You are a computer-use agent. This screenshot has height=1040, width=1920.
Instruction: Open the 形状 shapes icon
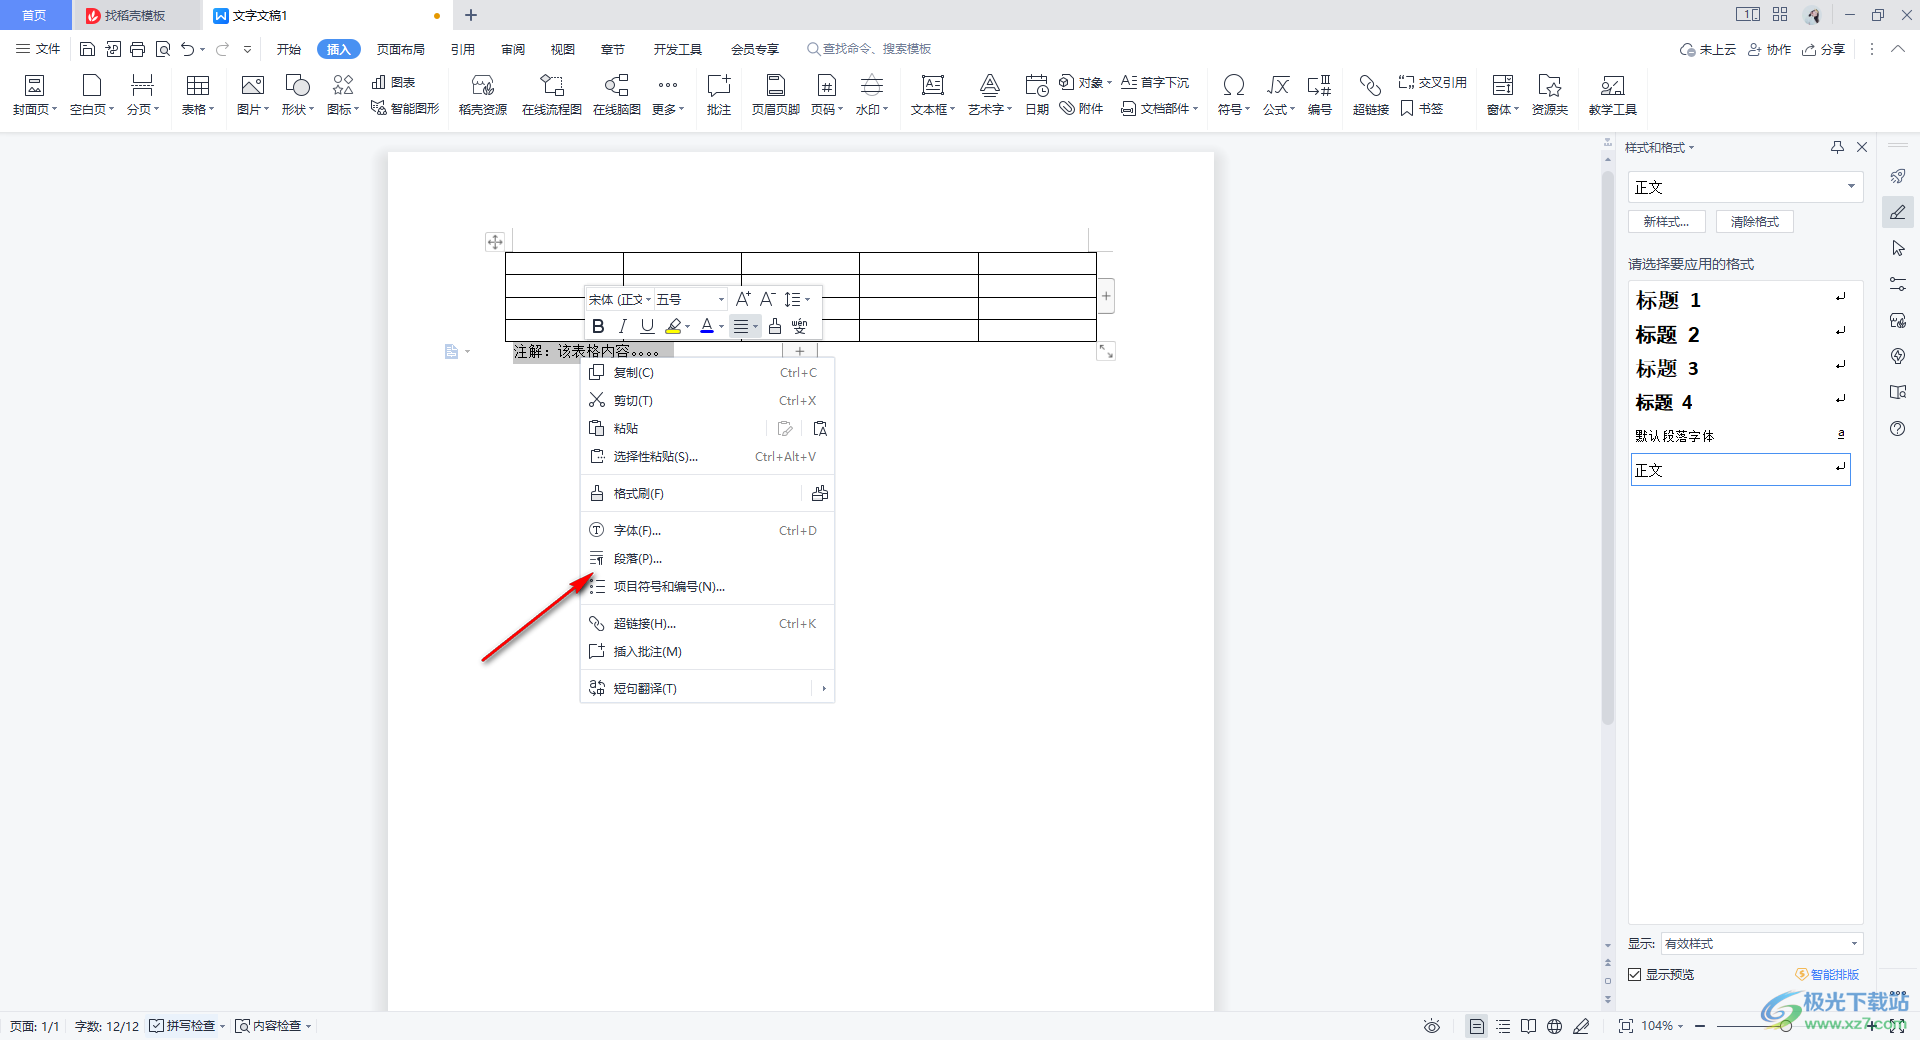[297, 95]
